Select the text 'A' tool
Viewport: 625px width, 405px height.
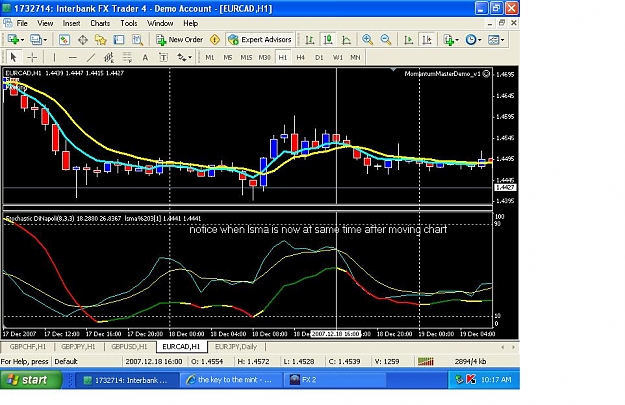(x=145, y=57)
